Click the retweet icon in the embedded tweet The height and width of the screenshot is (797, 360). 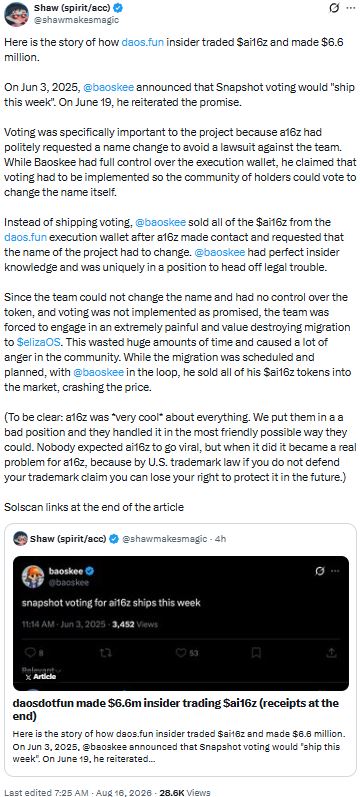106,652
